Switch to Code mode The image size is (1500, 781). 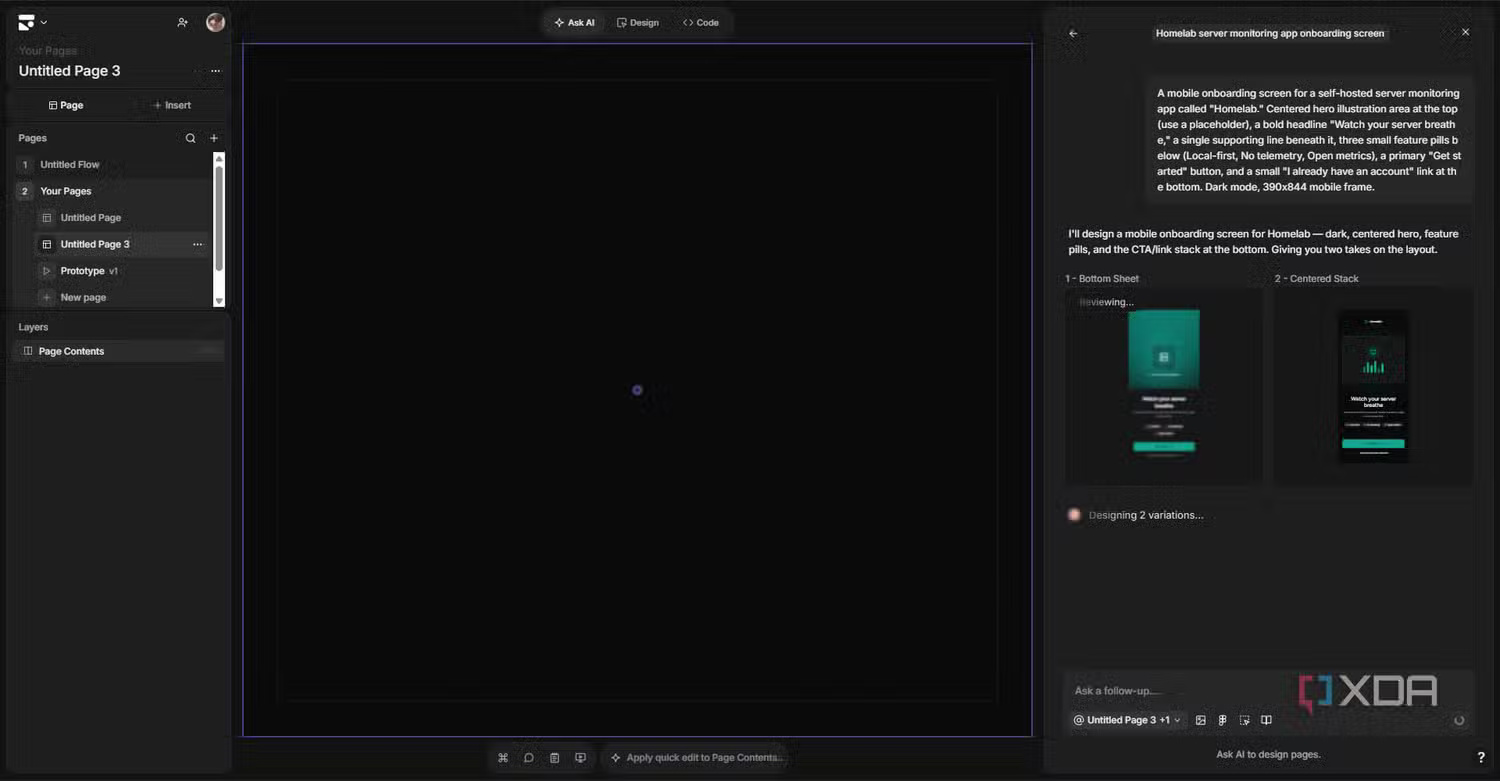tap(701, 22)
